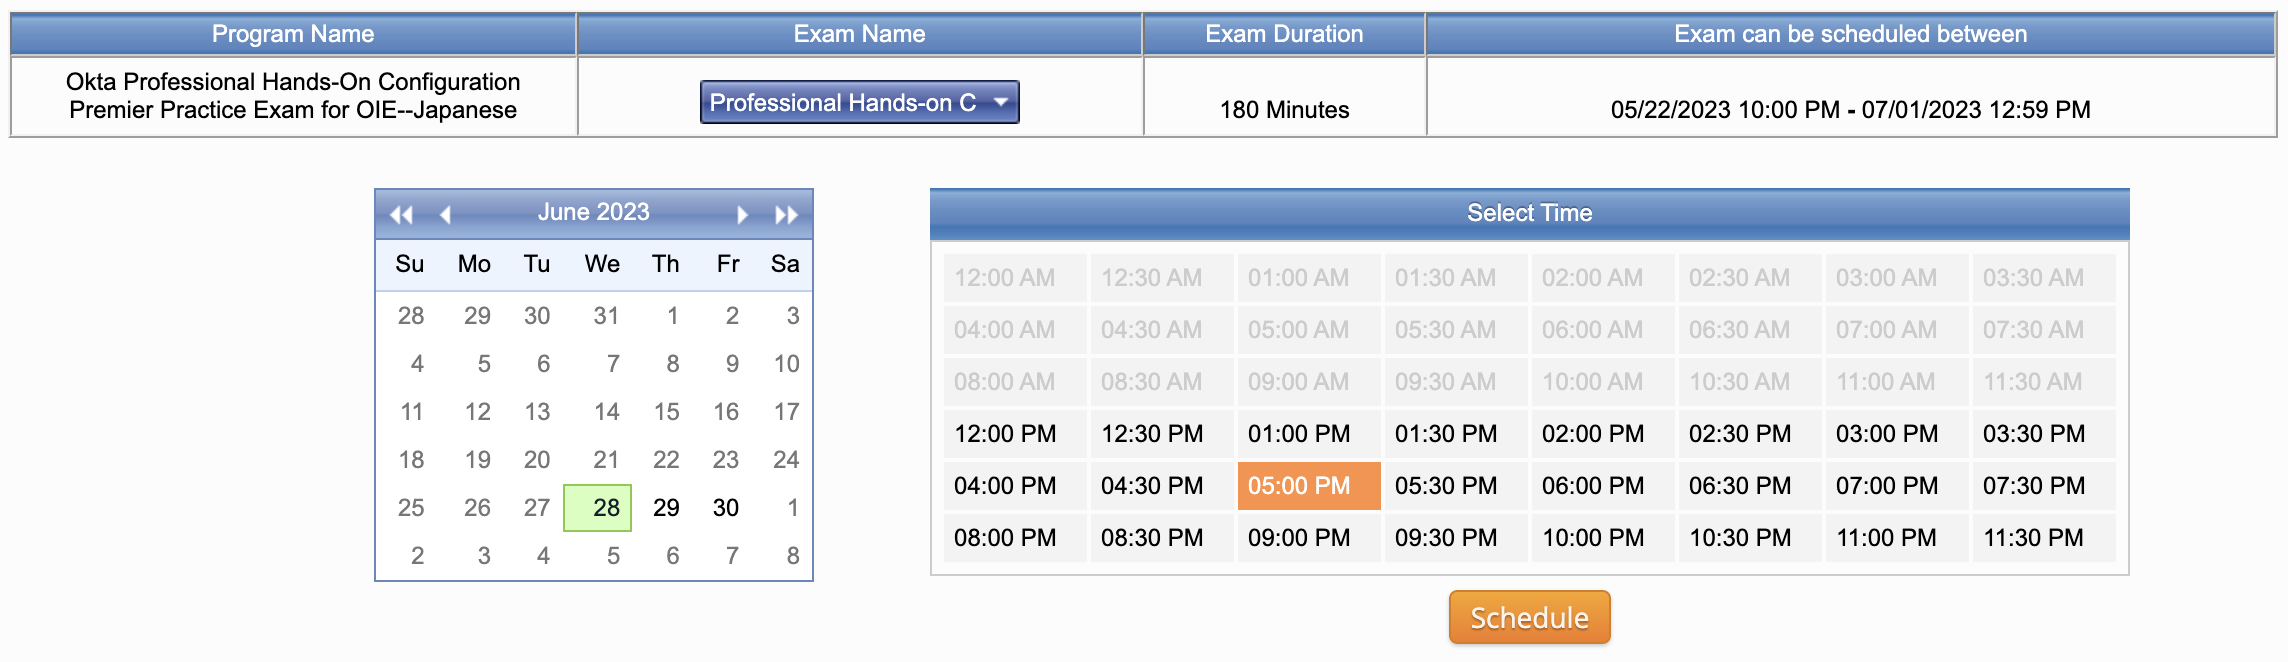Pick the 01:30 PM time slot

1446,434
